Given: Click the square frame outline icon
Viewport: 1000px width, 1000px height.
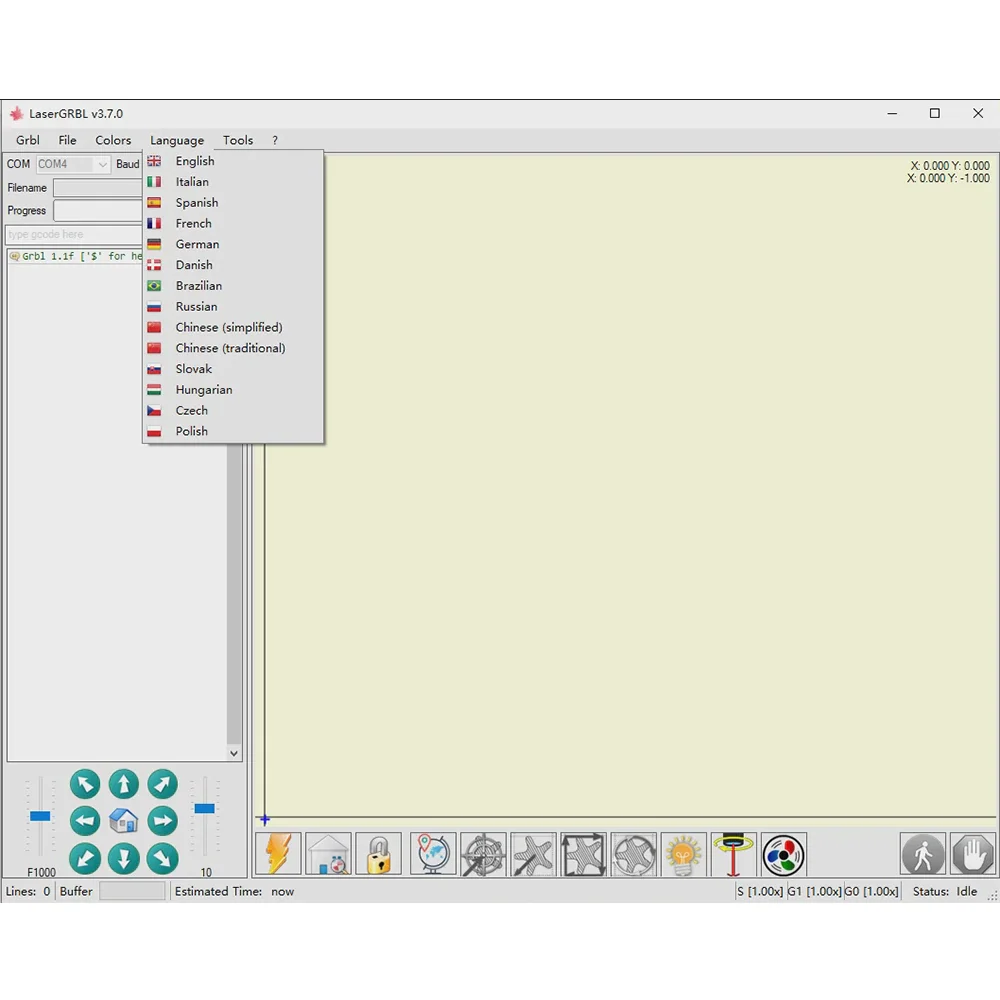Looking at the screenshot, I should (x=584, y=854).
